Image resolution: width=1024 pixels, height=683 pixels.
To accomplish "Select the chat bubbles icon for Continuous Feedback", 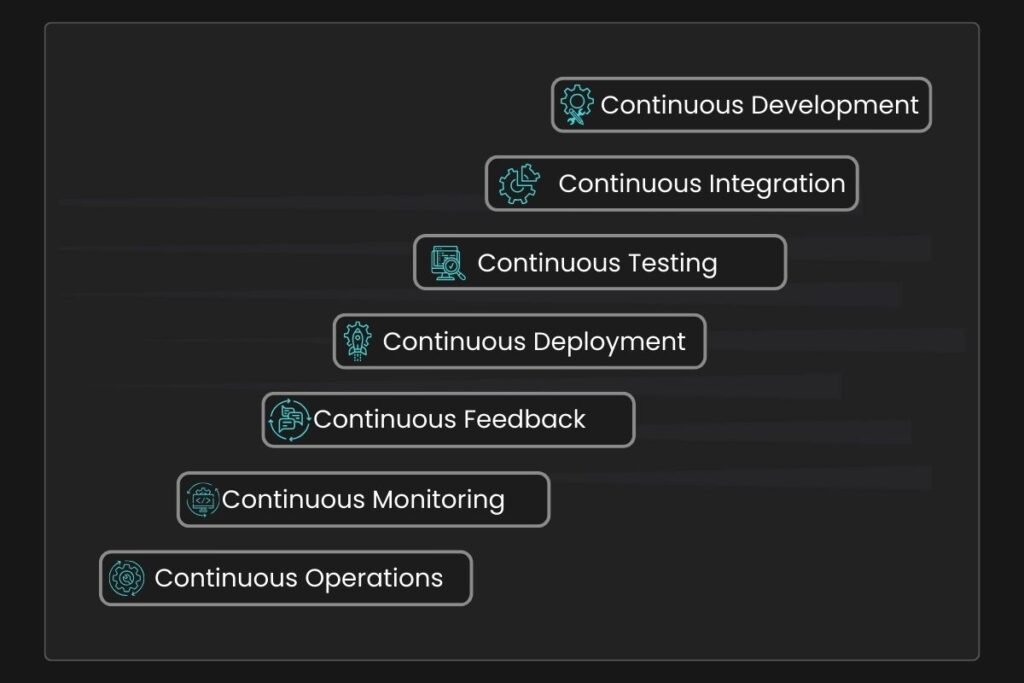I will tap(289, 420).
